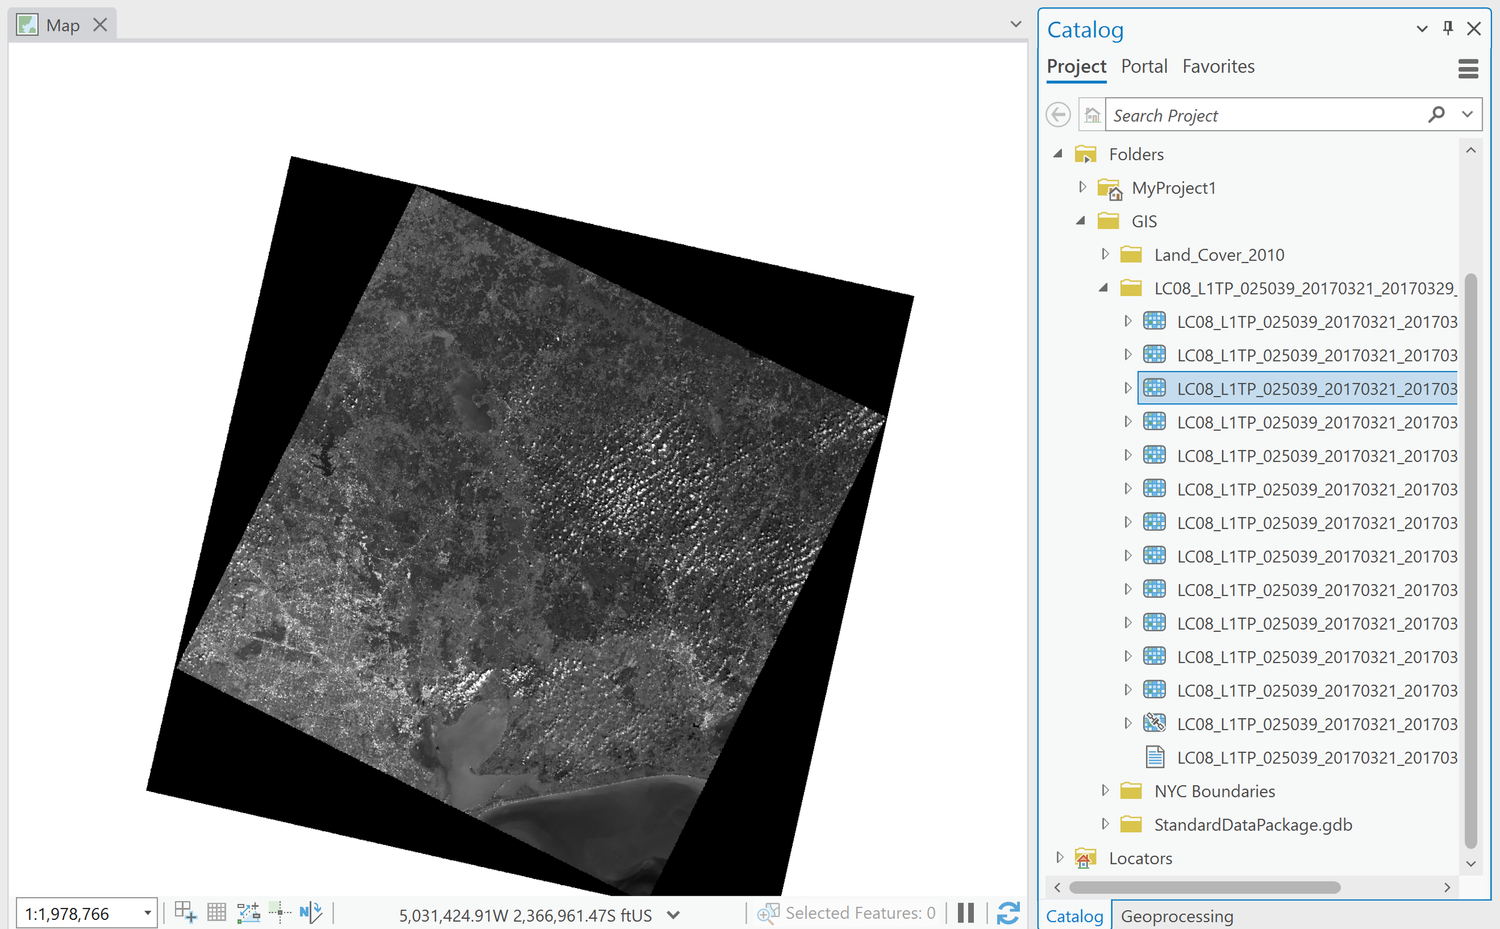This screenshot has height=929, width=1500.
Task: Pause map drawing using status bar icon
Action: click(x=966, y=912)
